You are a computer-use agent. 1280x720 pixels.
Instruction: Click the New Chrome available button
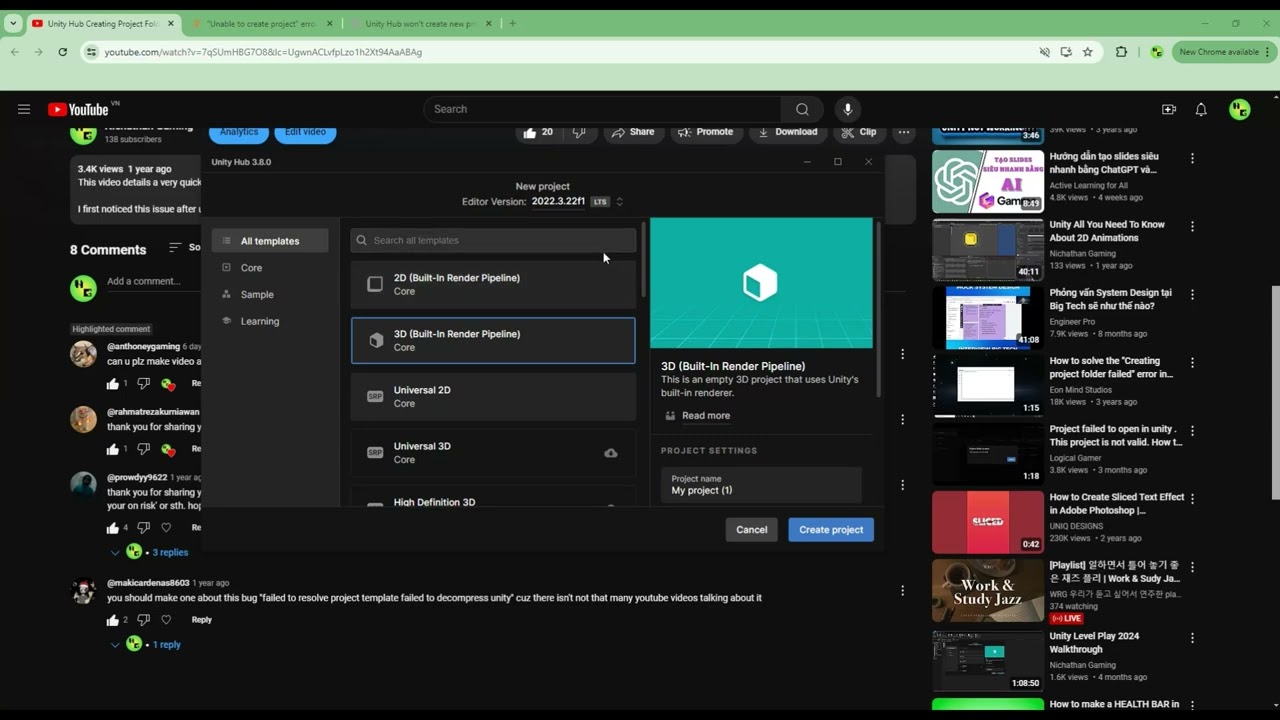pos(1224,52)
